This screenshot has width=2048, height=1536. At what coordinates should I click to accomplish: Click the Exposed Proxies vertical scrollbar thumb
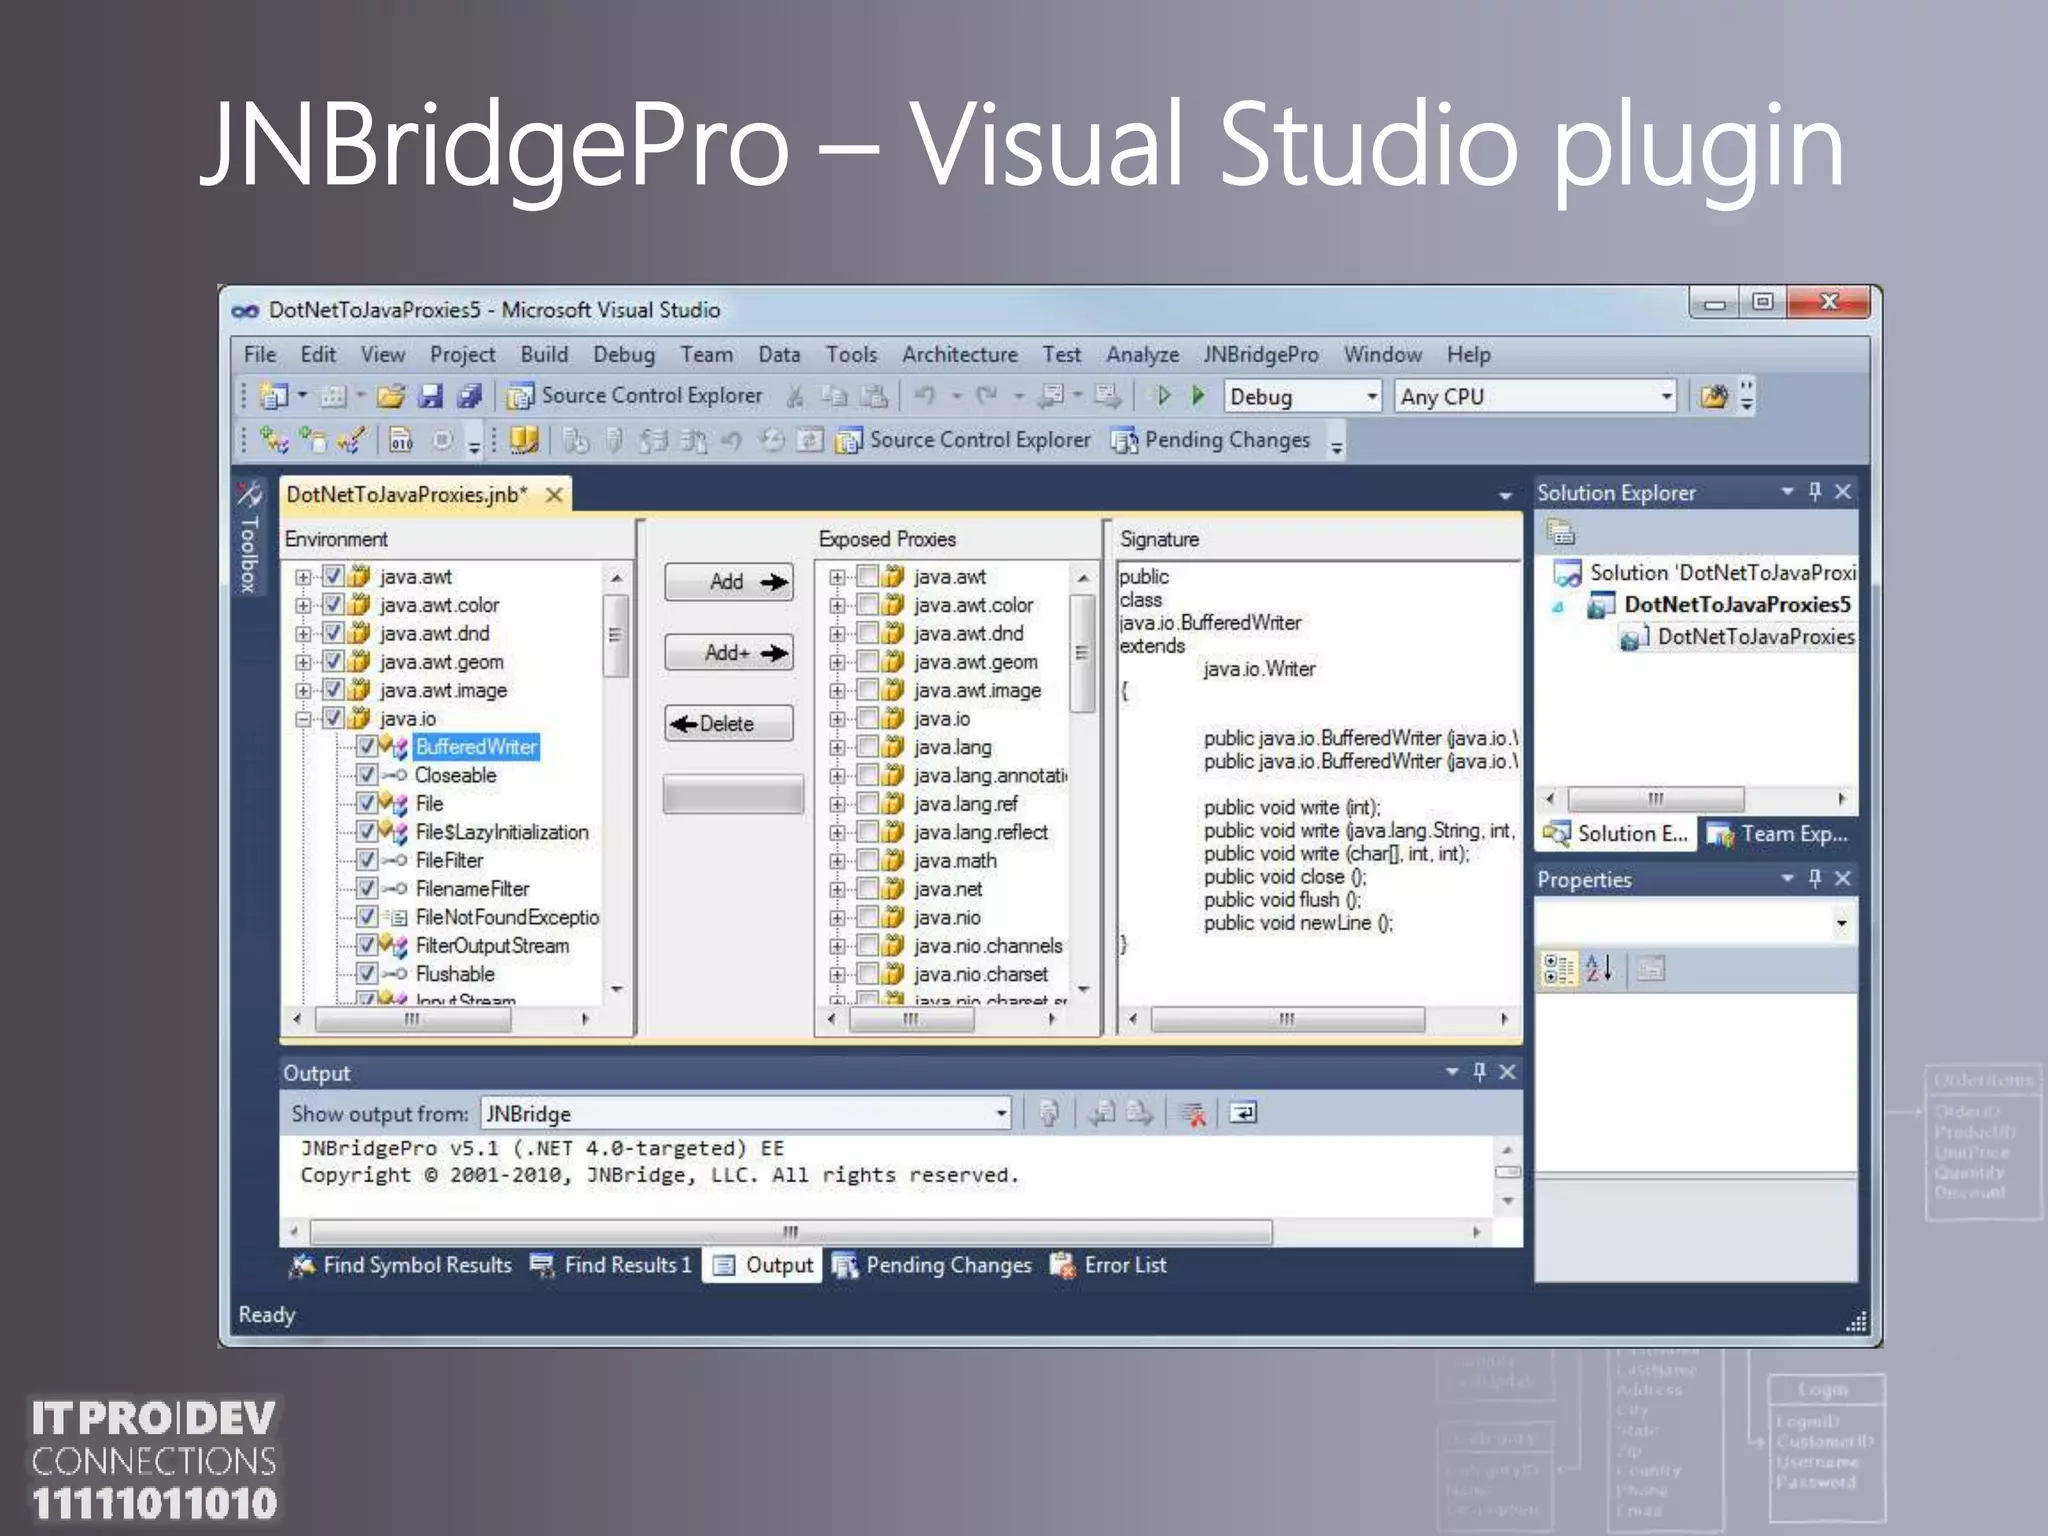pyautogui.click(x=1081, y=653)
